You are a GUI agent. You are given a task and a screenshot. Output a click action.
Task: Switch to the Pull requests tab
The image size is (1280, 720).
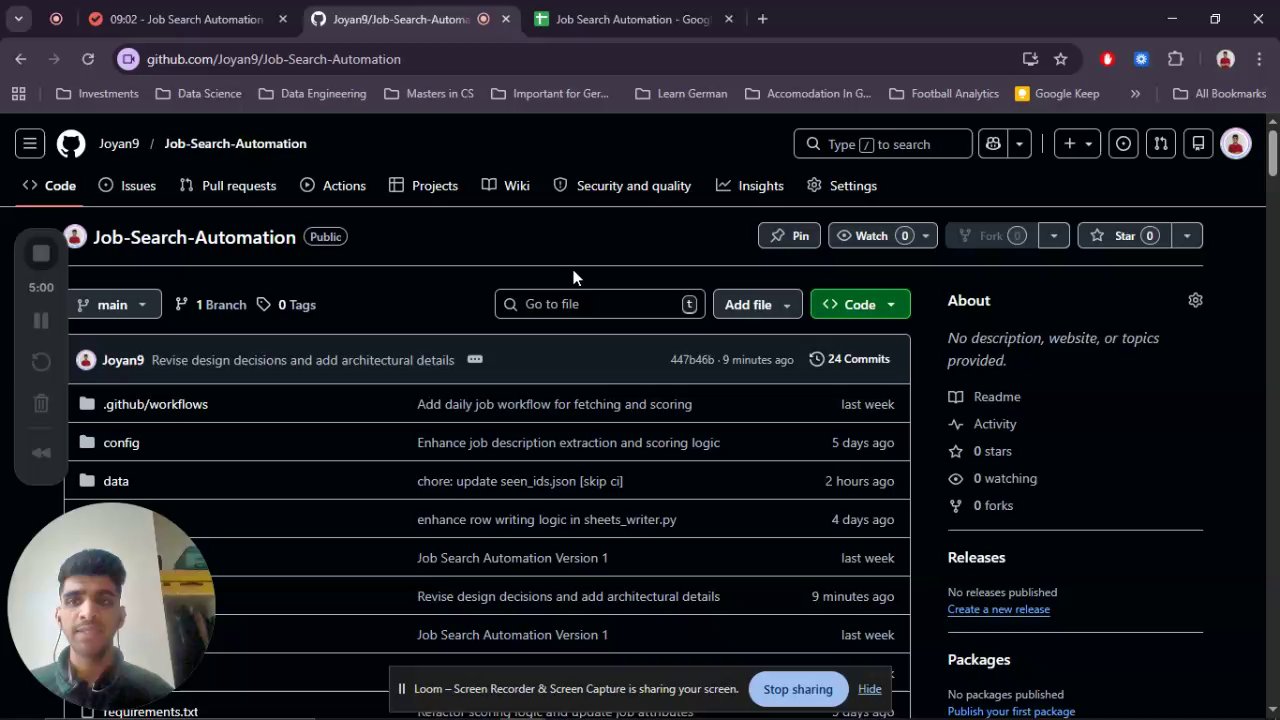click(x=227, y=186)
